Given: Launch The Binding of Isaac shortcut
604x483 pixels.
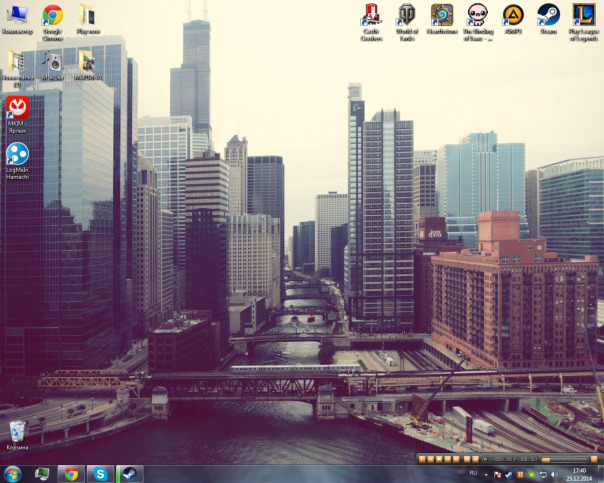Looking at the screenshot, I should [x=477, y=16].
